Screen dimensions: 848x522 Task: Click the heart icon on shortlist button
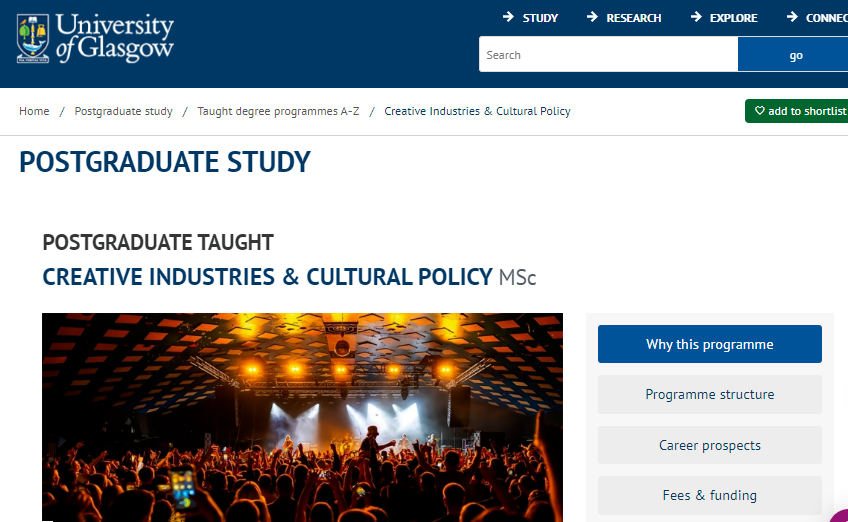pos(760,111)
